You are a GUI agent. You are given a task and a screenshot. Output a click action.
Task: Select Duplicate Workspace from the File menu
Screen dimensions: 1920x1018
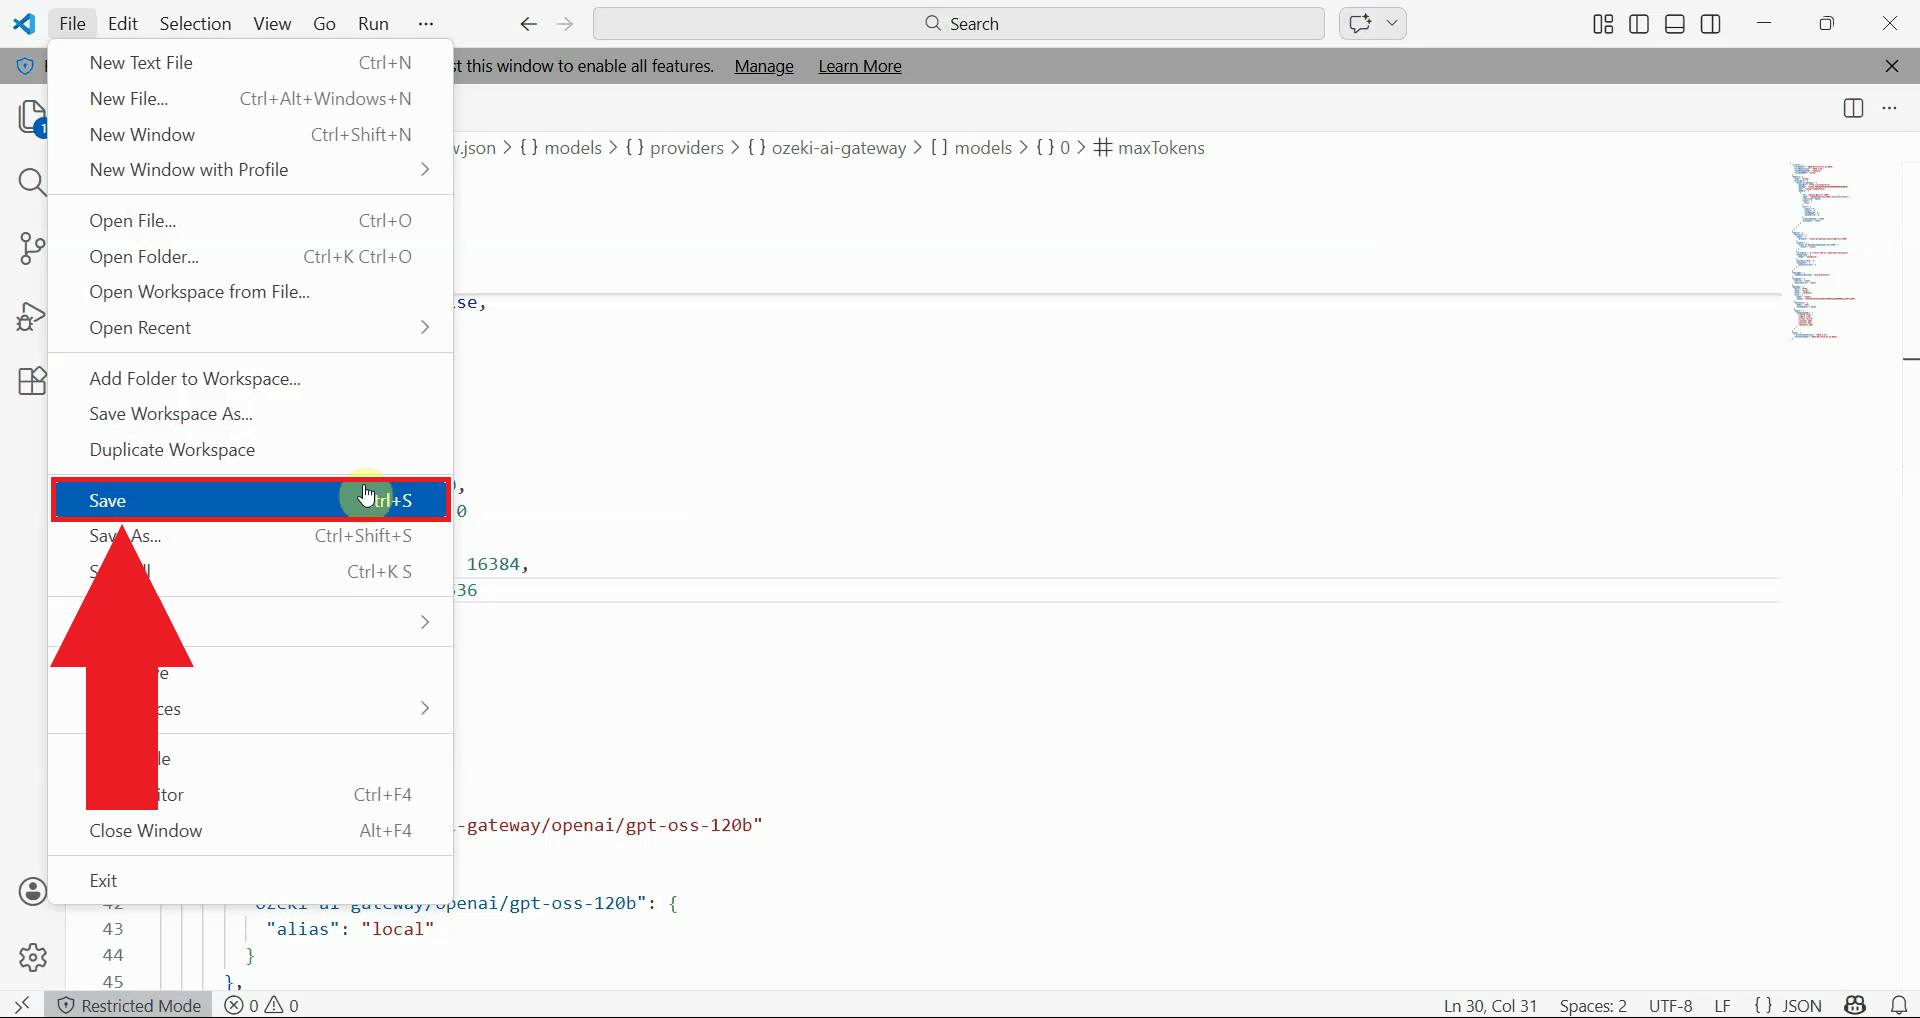(171, 450)
